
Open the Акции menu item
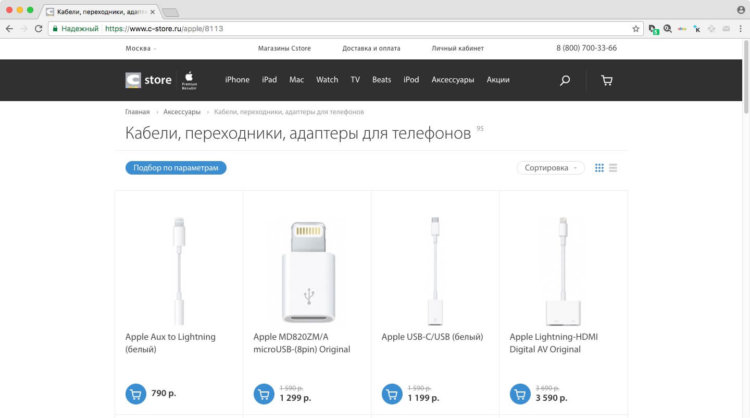pos(498,80)
